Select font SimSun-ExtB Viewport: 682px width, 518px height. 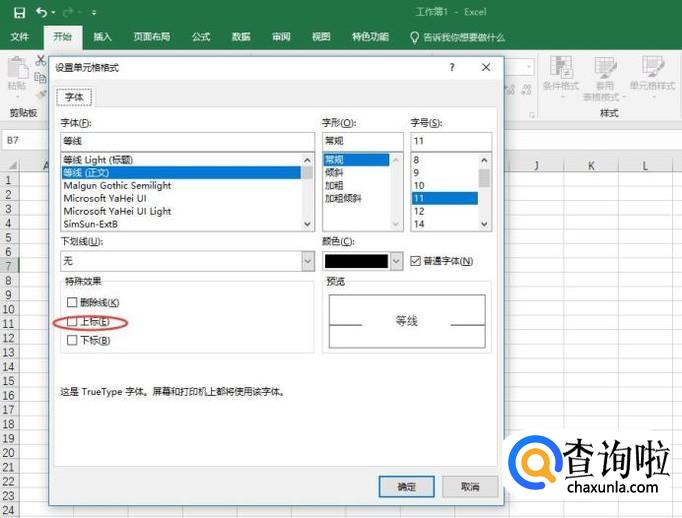(181, 224)
